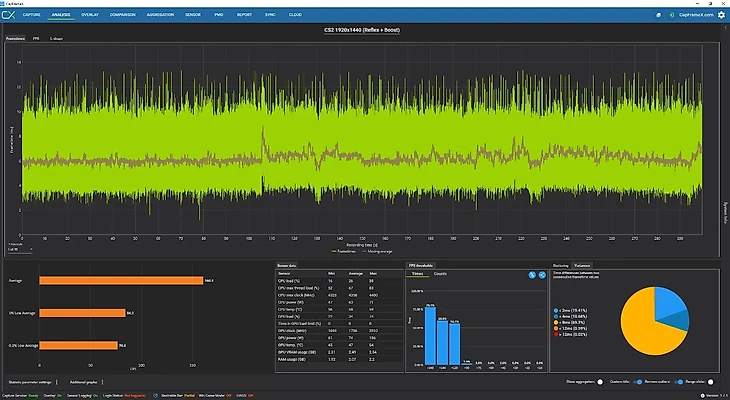
Task: Toggle the Range slider switch
Action: (x=710, y=382)
